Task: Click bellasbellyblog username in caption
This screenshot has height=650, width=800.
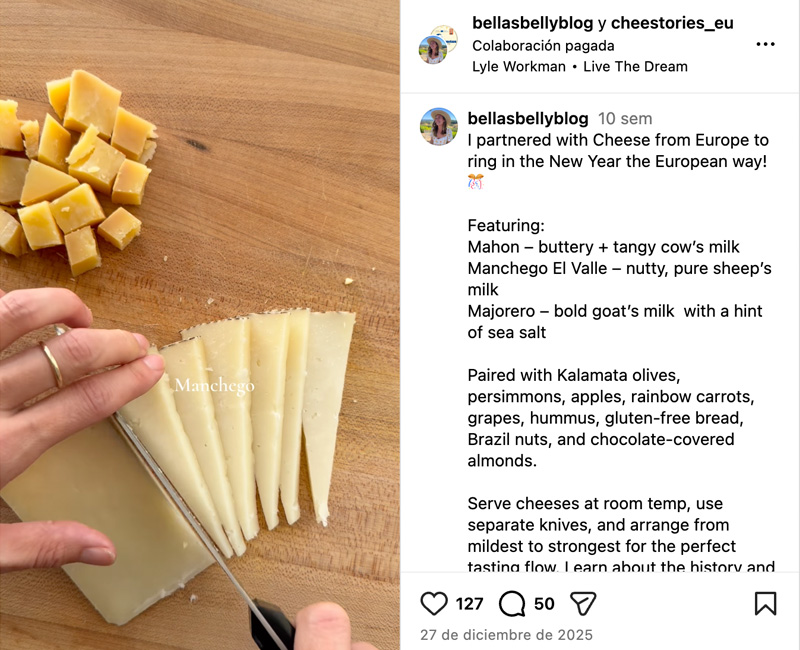Action: pyautogui.click(x=528, y=119)
